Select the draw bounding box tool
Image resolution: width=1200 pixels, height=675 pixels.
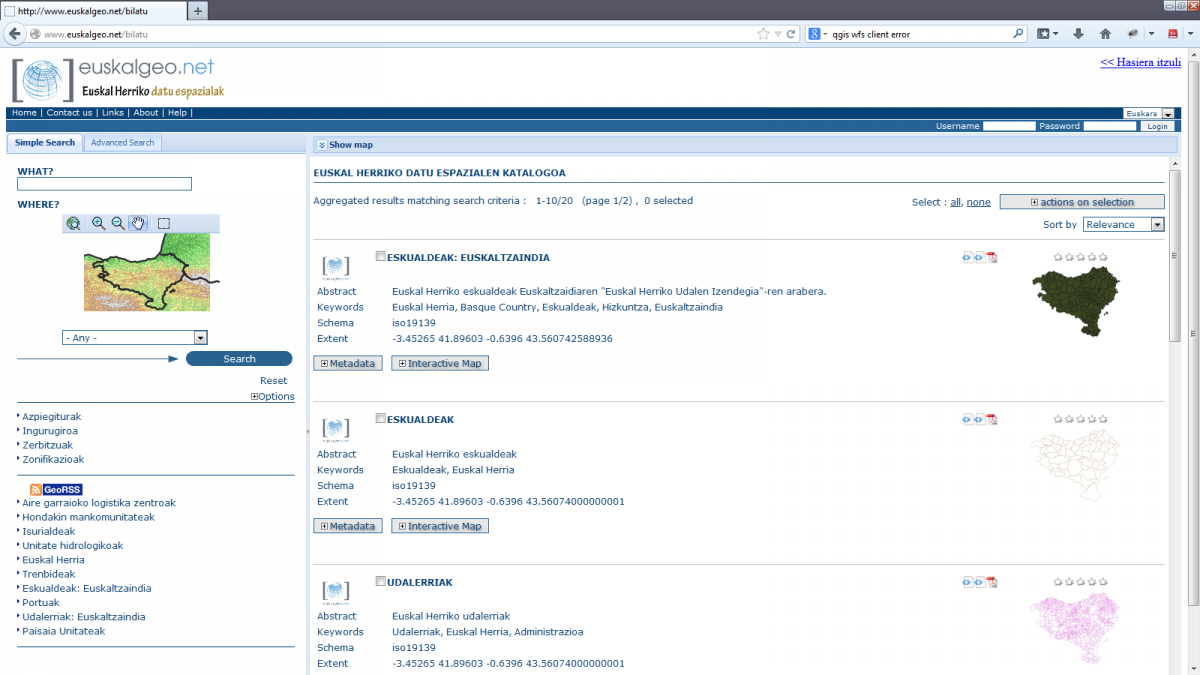(x=164, y=224)
